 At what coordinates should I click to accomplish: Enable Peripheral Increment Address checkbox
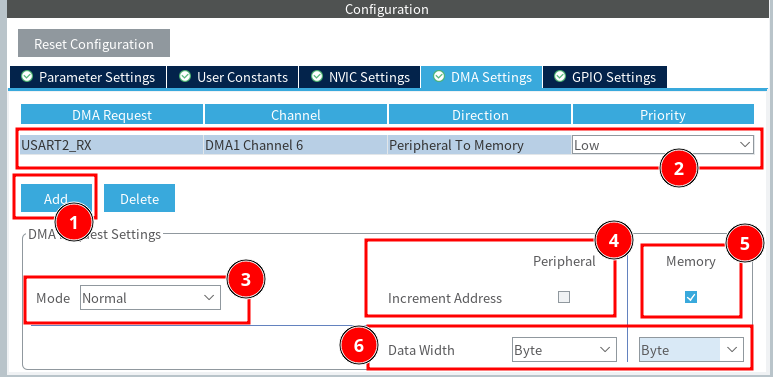coord(563,297)
